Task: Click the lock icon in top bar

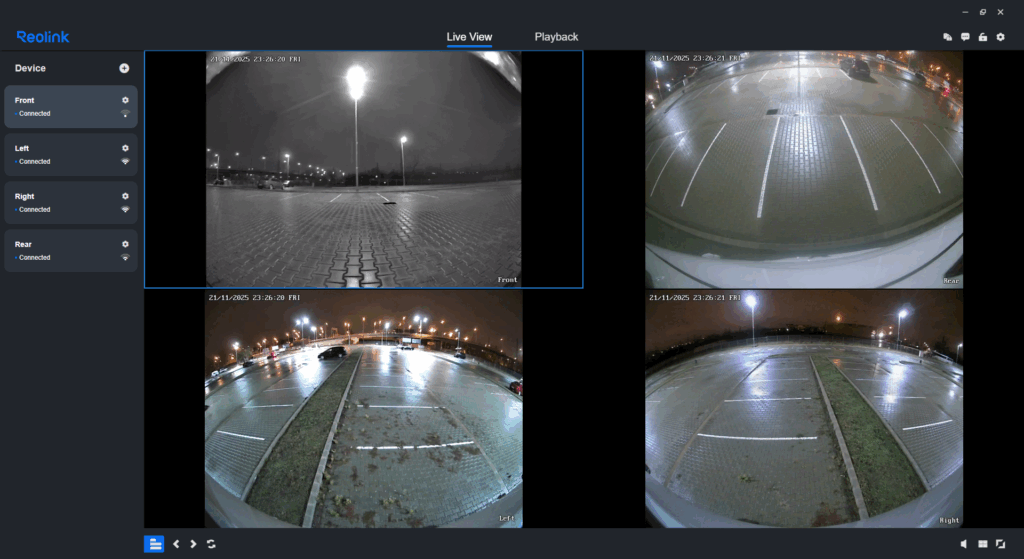Action: (x=983, y=37)
